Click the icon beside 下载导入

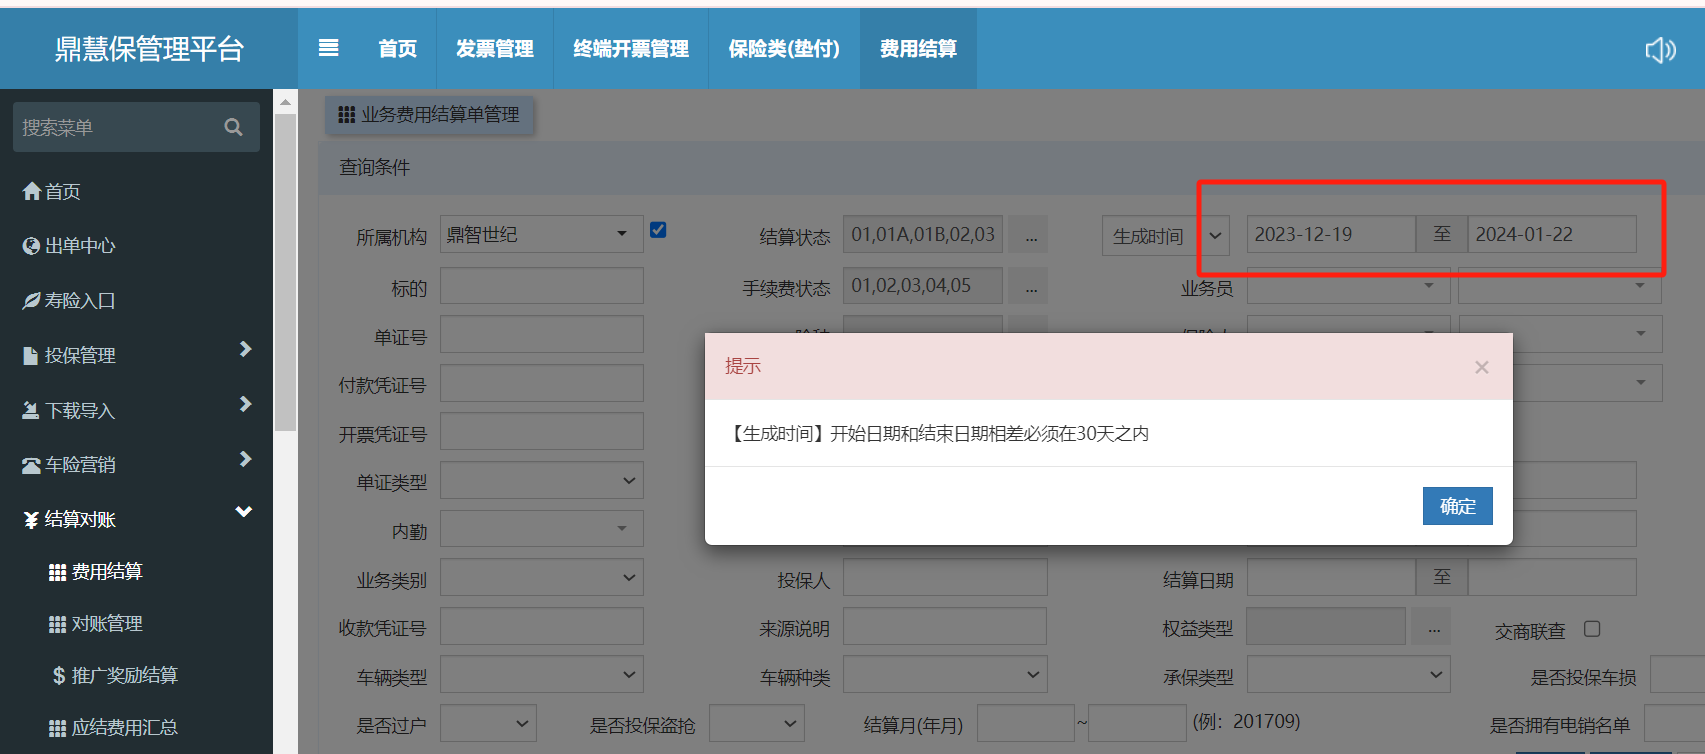31,410
